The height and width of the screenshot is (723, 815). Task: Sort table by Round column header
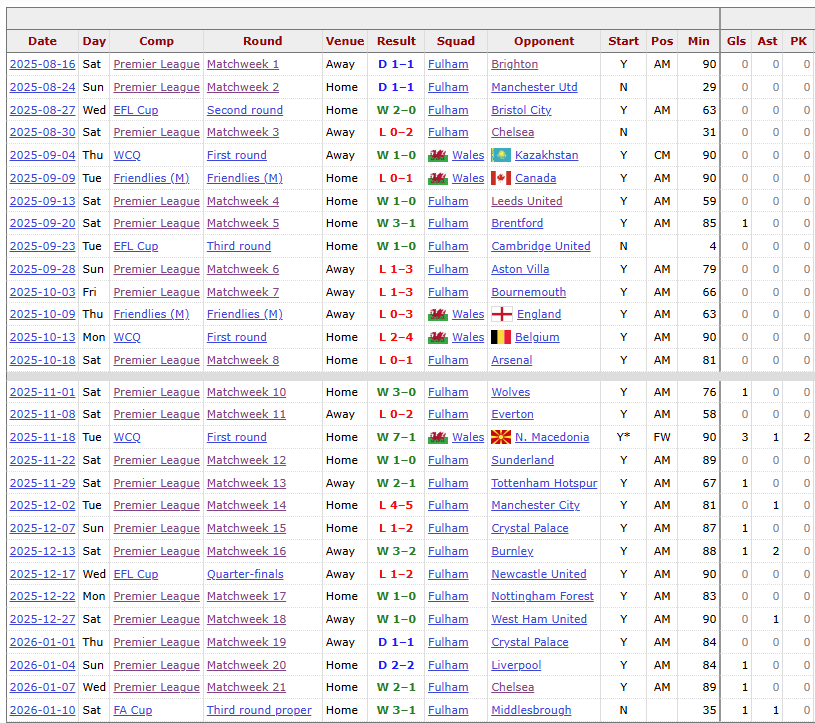point(262,41)
